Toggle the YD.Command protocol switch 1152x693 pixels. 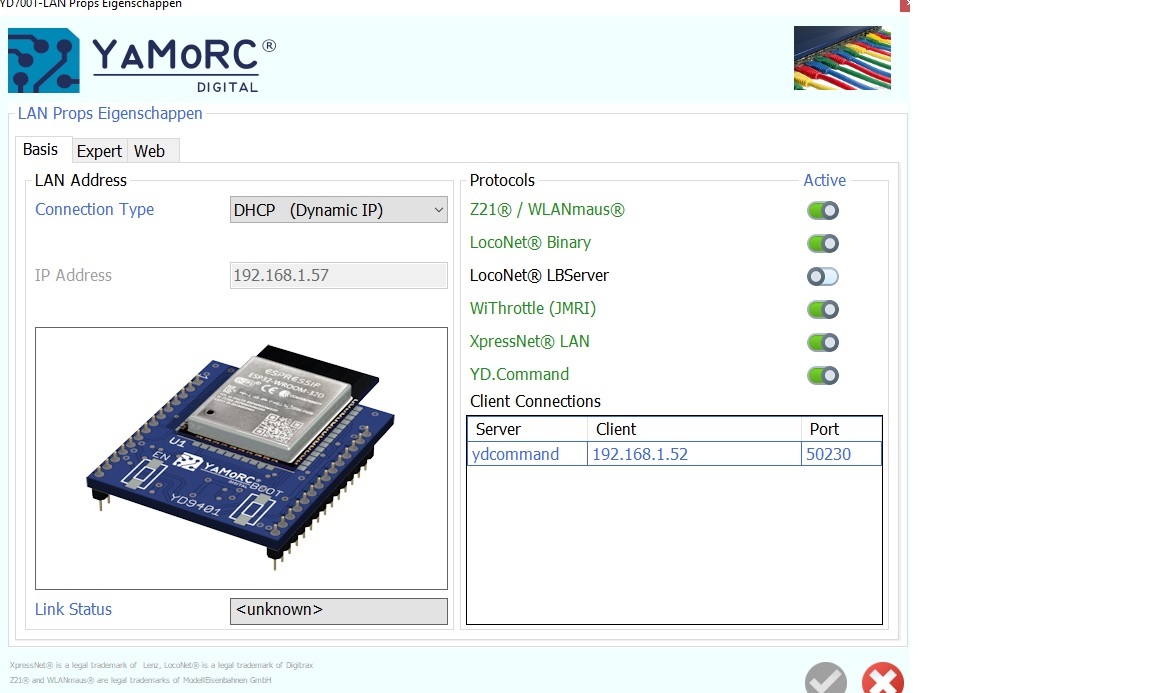coord(823,376)
